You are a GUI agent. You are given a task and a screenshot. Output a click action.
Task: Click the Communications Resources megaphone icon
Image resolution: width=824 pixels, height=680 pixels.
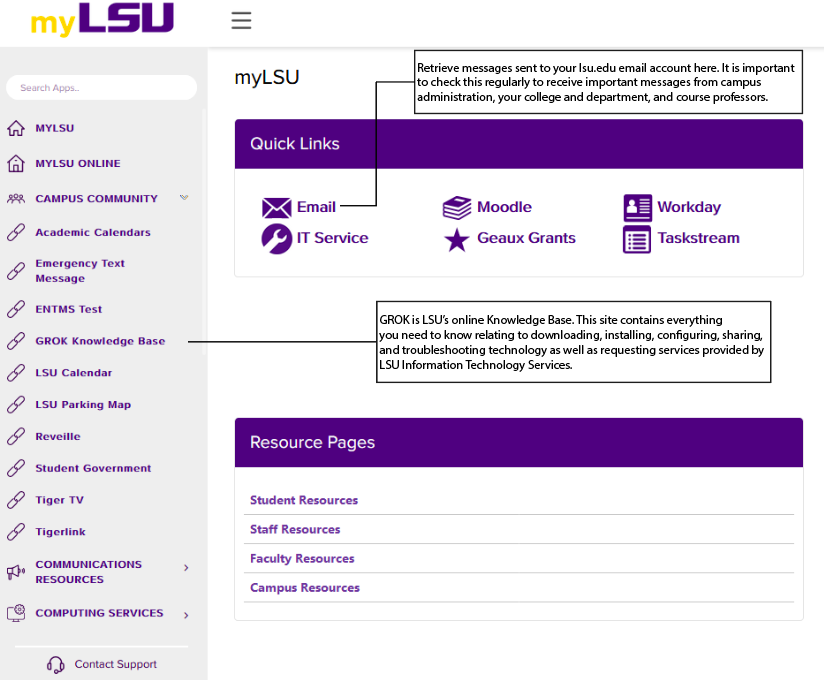pyautogui.click(x=16, y=572)
